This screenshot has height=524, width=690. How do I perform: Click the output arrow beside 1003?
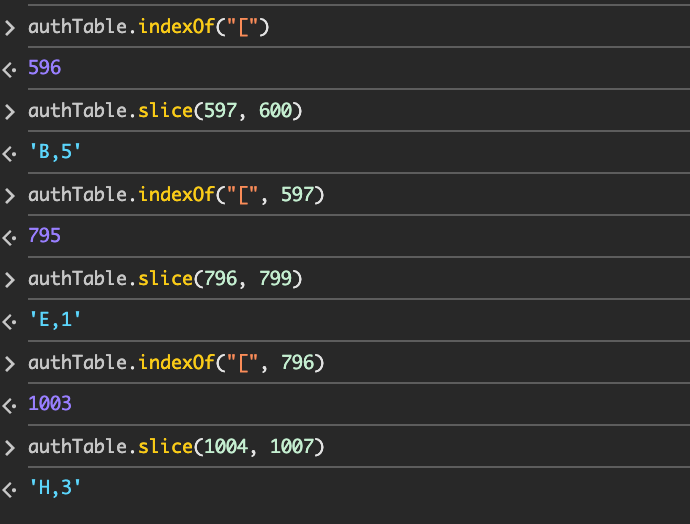(9, 405)
